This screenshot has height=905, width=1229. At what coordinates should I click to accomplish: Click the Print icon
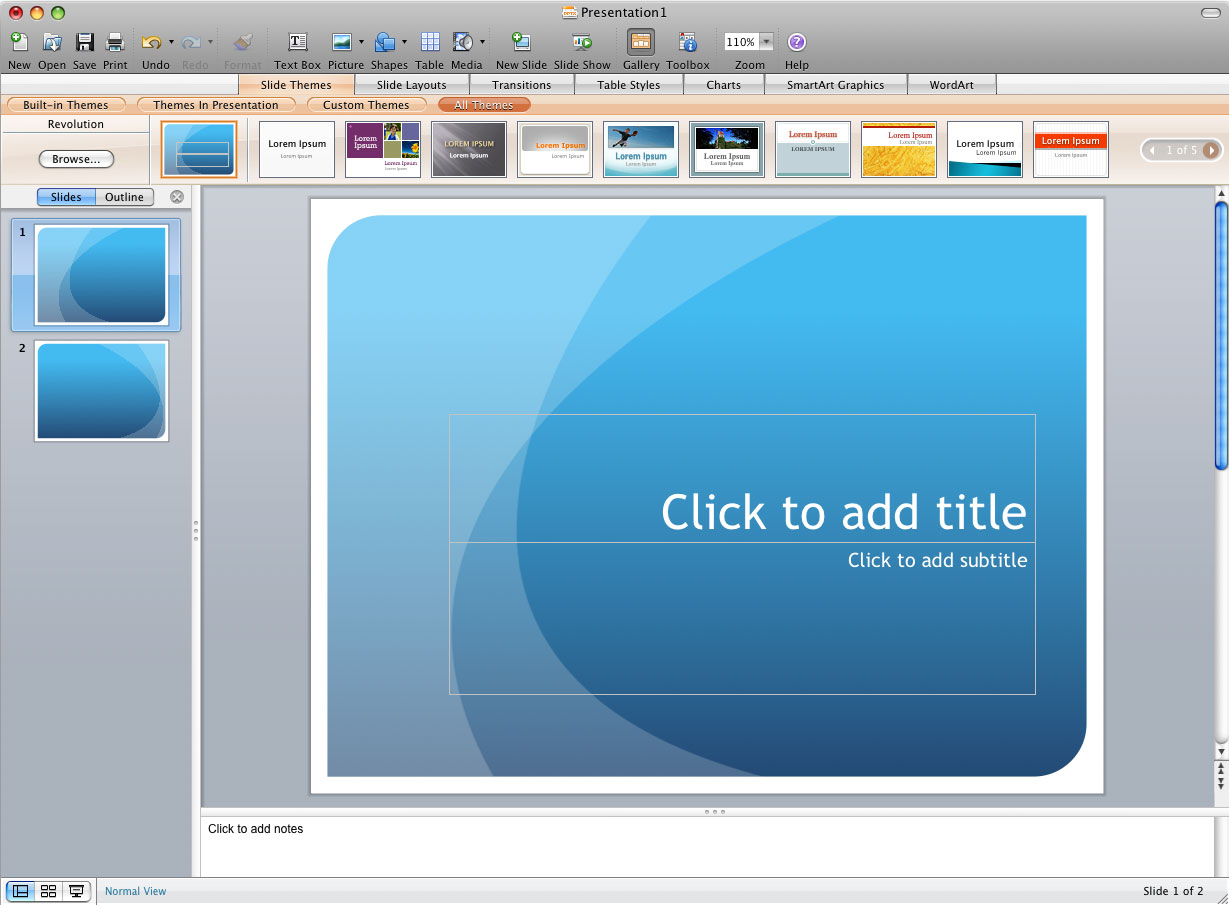pos(114,43)
